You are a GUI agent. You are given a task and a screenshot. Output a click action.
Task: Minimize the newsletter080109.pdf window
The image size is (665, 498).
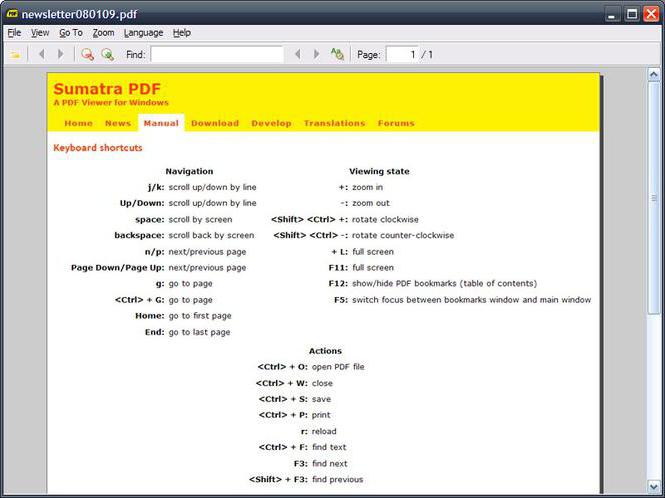pos(611,14)
